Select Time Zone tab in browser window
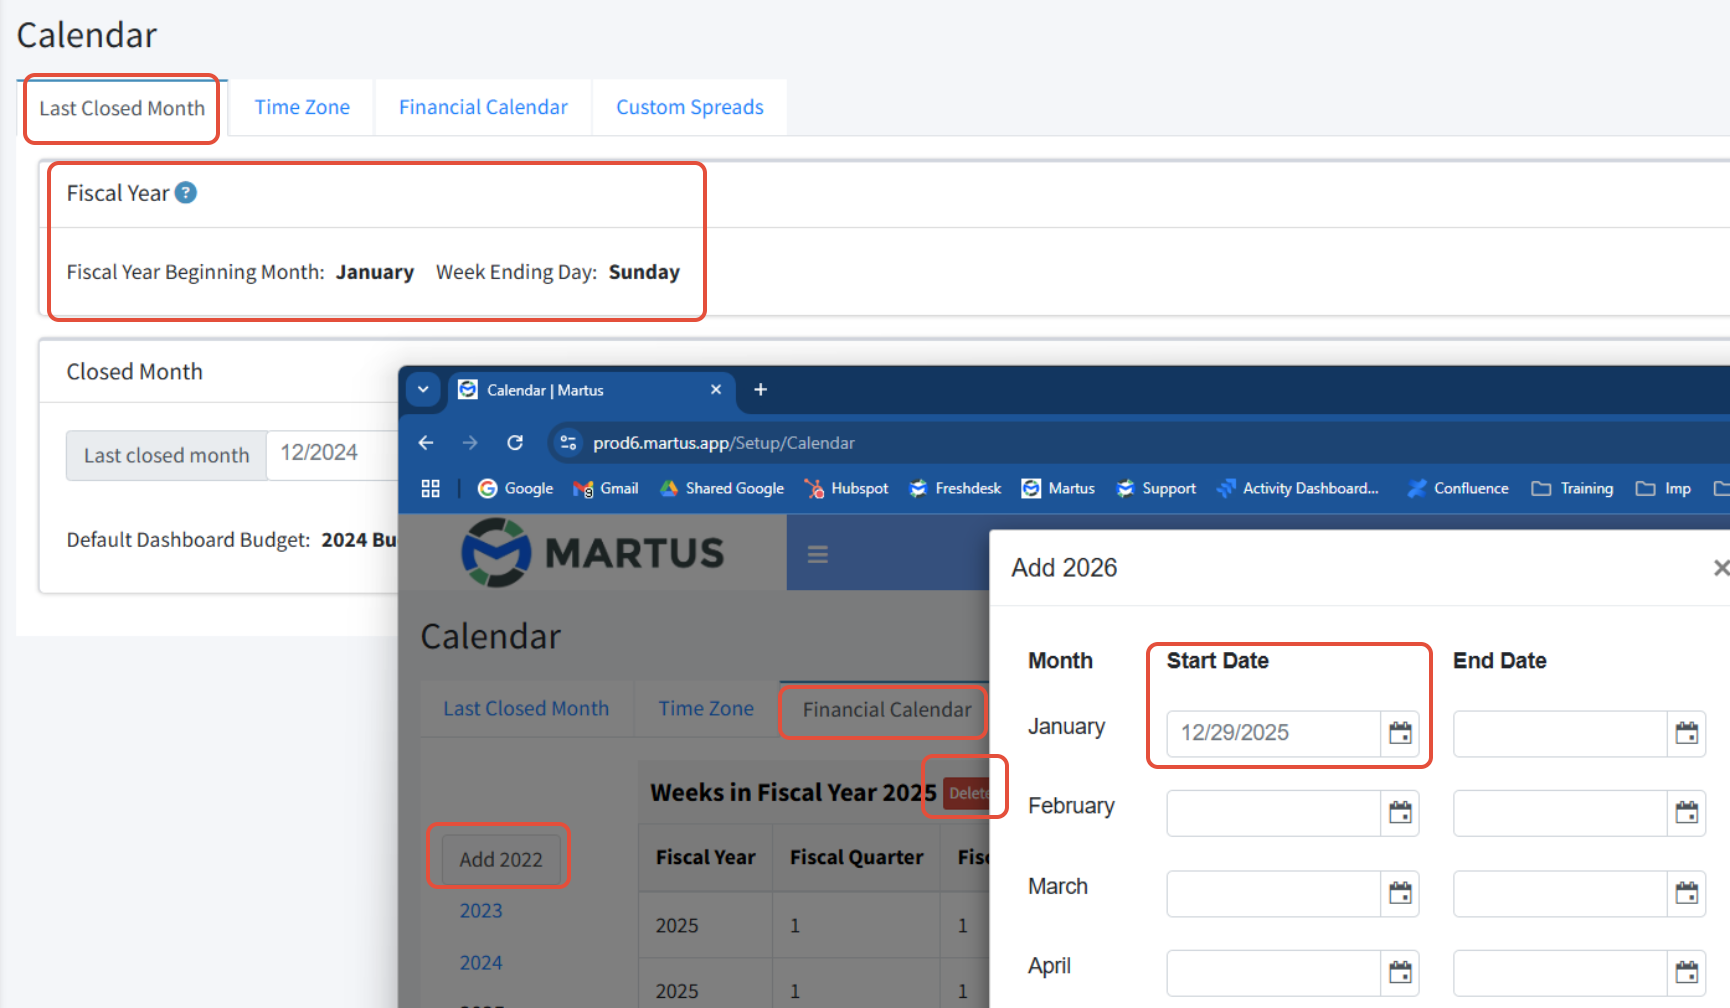The width and height of the screenshot is (1730, 1008). pos(706,709)
